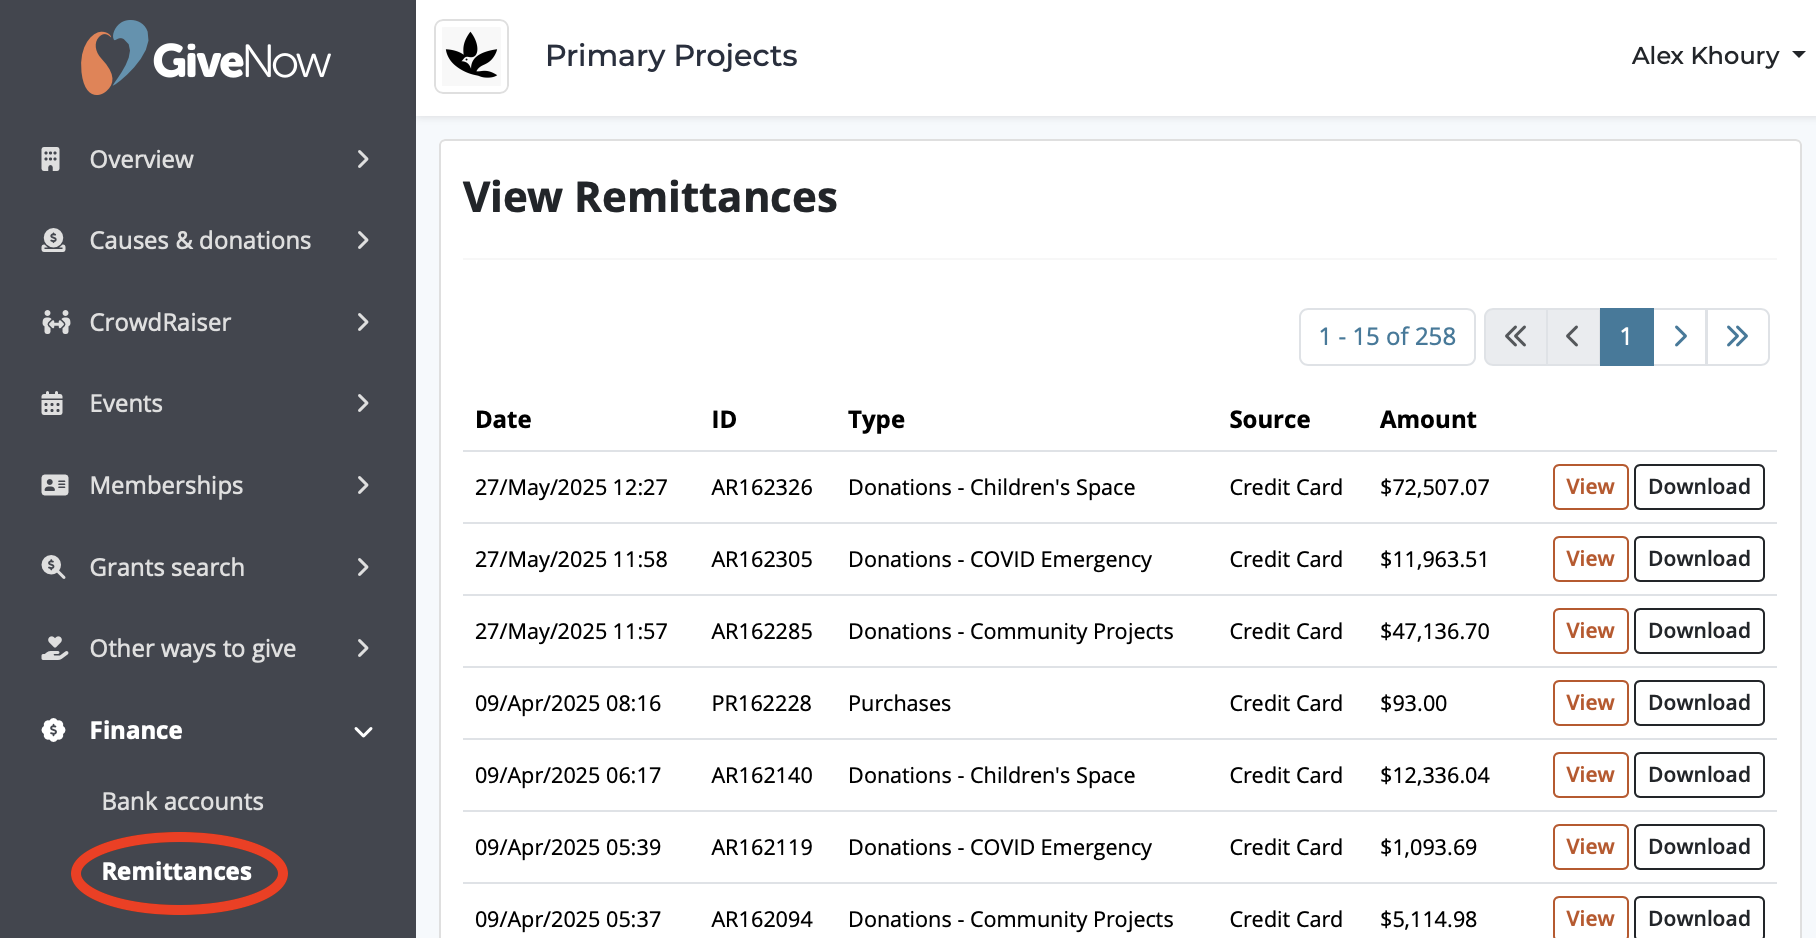Viewport: 1816px width, 938px height.
Task: Expand the CrowdRaiser chevron
Action: [363, 322]
